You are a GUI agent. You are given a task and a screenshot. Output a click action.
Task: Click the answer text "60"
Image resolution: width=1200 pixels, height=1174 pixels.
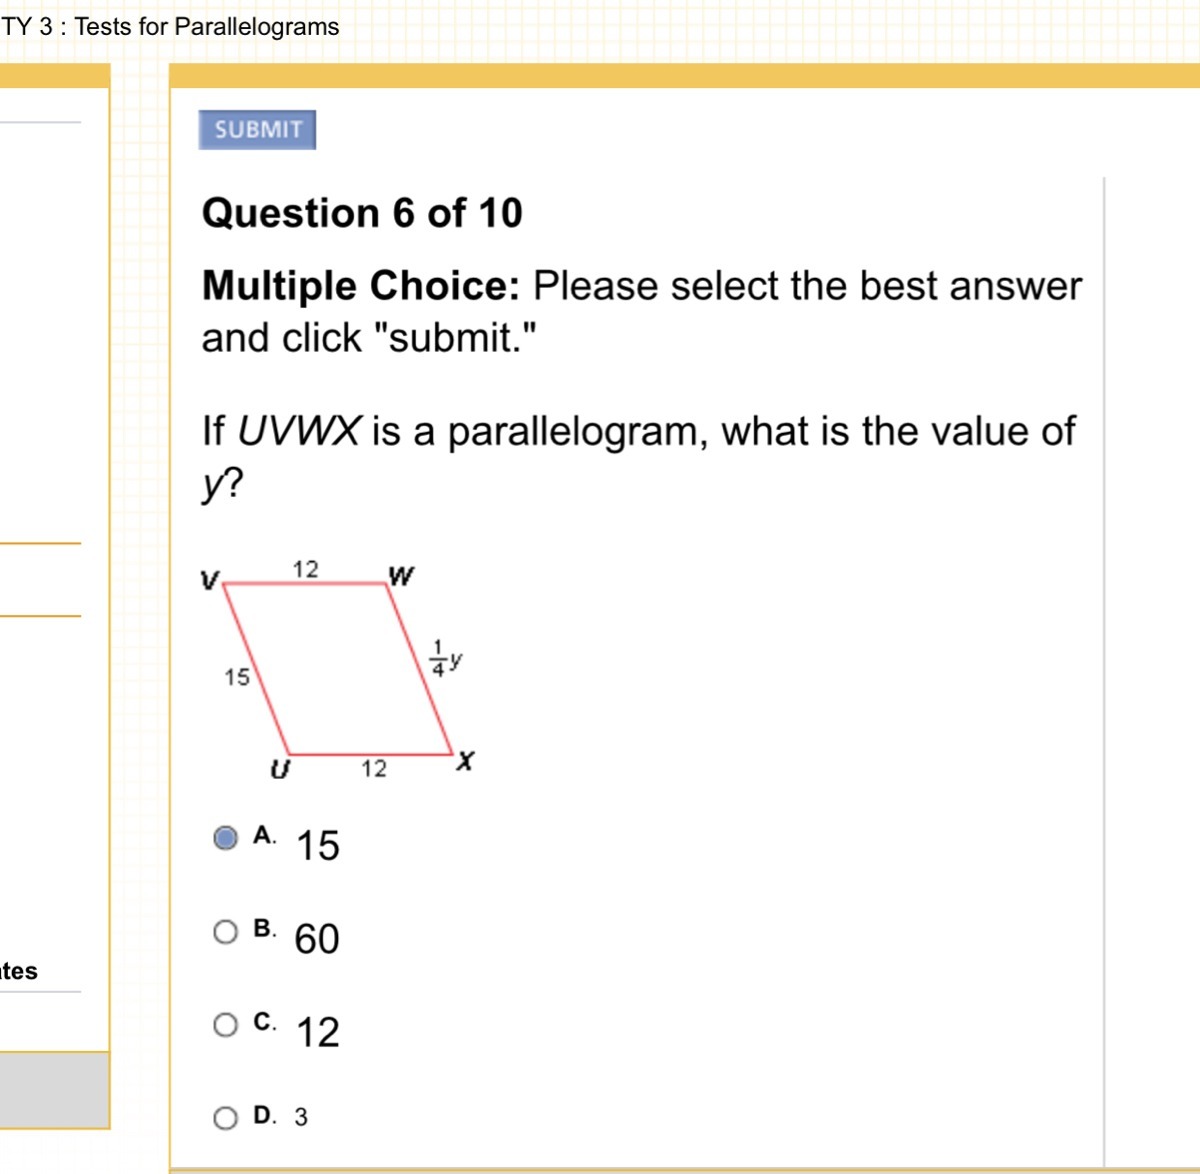(317, 939)
